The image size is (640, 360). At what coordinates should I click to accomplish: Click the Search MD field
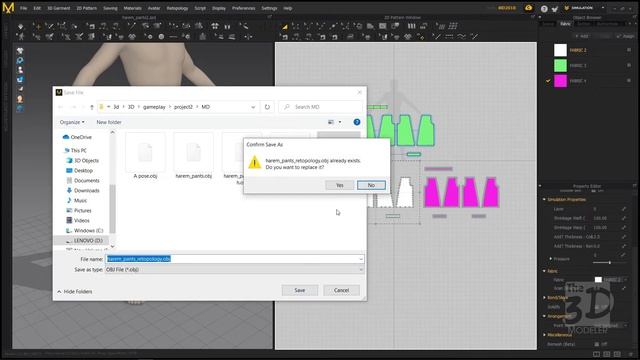(x=320, y=107)
